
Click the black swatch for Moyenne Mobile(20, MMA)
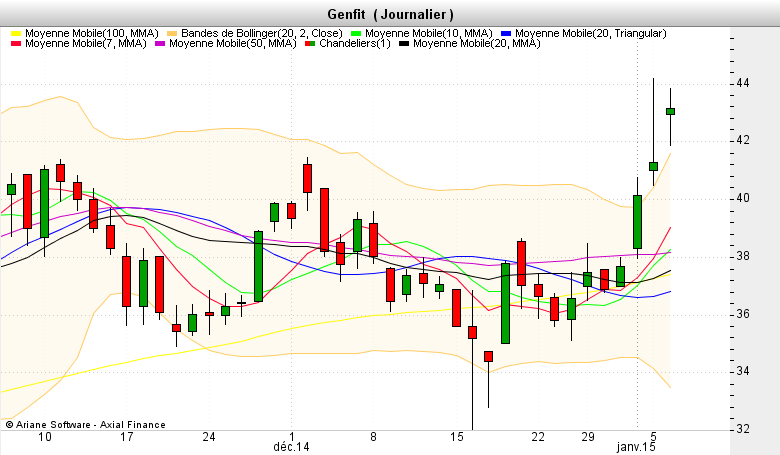[x=404, y=44]
